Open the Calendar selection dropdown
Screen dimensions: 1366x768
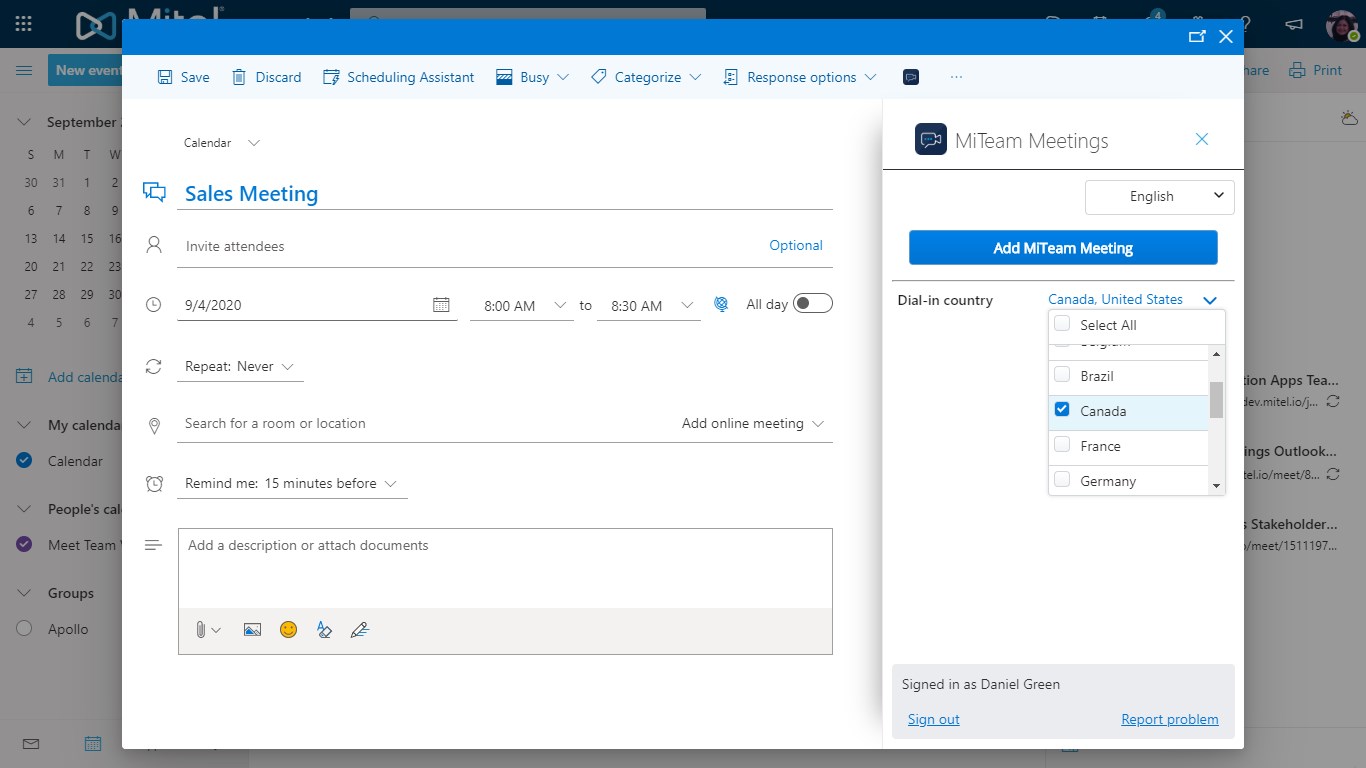pos(222,143)
